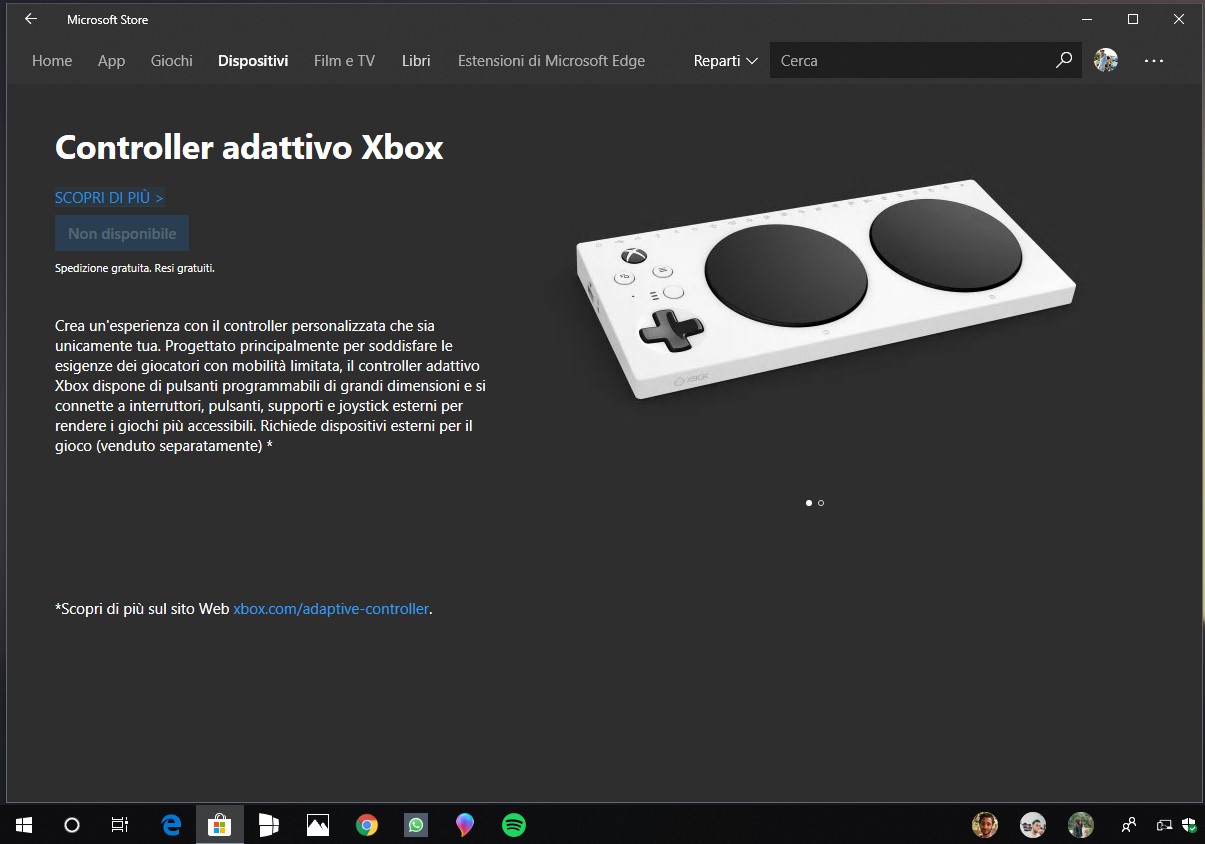Open Cortana circle in taskbar
Screen dimensions: 1205x844
coord(72,825)
